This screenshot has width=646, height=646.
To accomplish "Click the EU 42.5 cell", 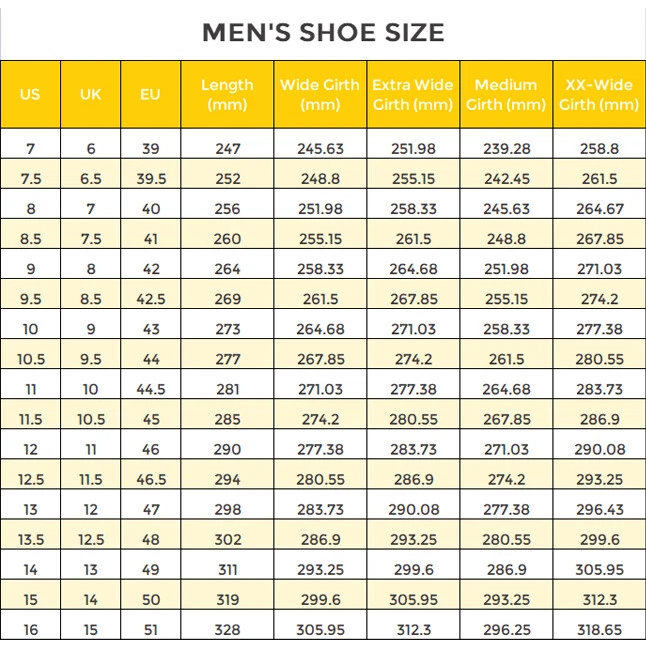I will pyautogui.click(x=150, y=299).
